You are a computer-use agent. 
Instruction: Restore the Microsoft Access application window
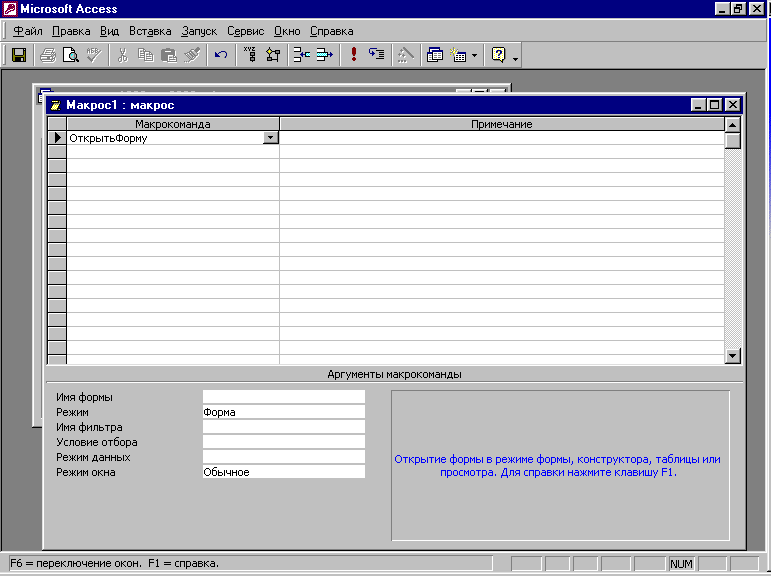point(739,9)
